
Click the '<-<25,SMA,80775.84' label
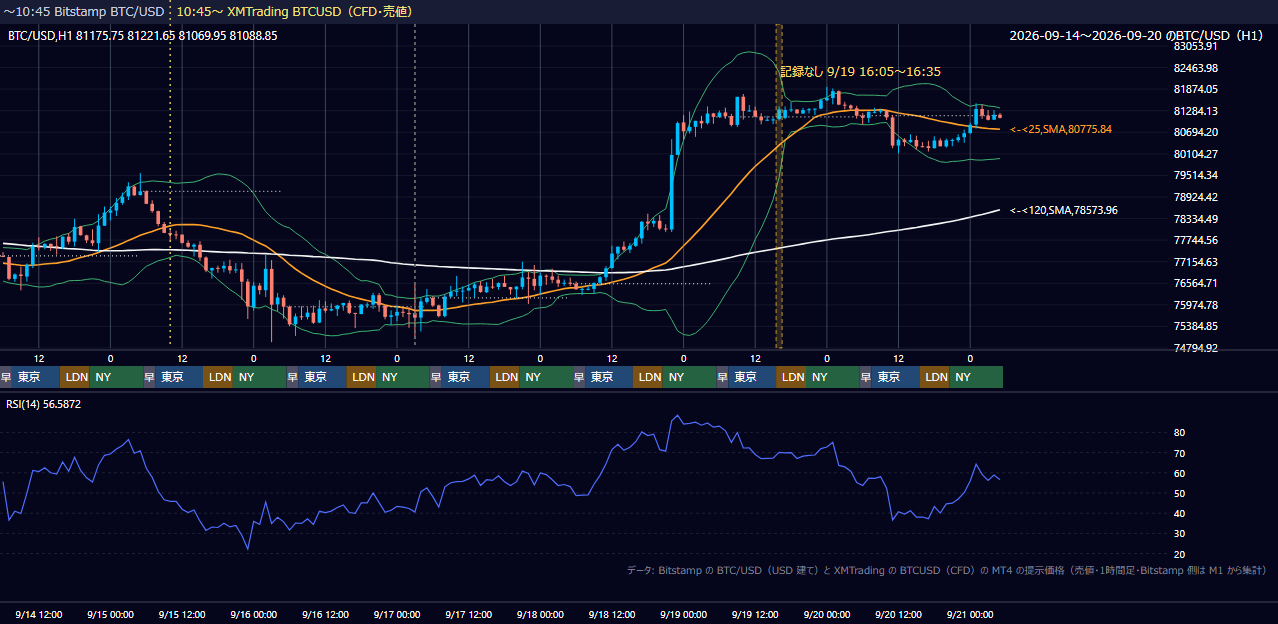point(1061,129)
